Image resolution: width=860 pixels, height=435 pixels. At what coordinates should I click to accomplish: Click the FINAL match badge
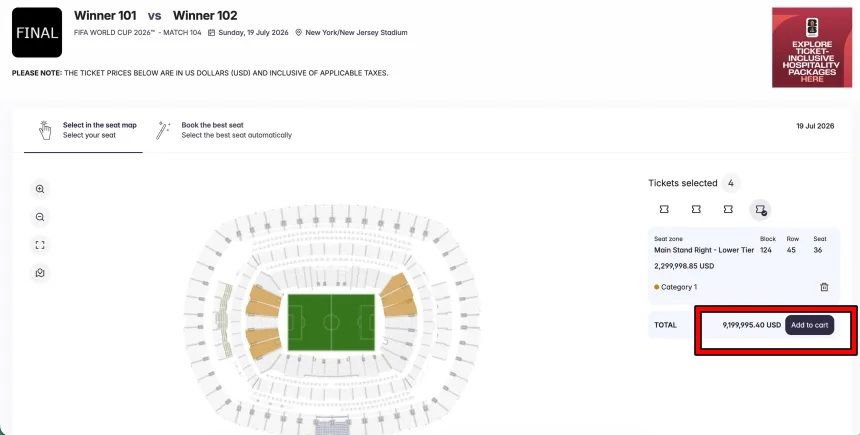[37, 33]
